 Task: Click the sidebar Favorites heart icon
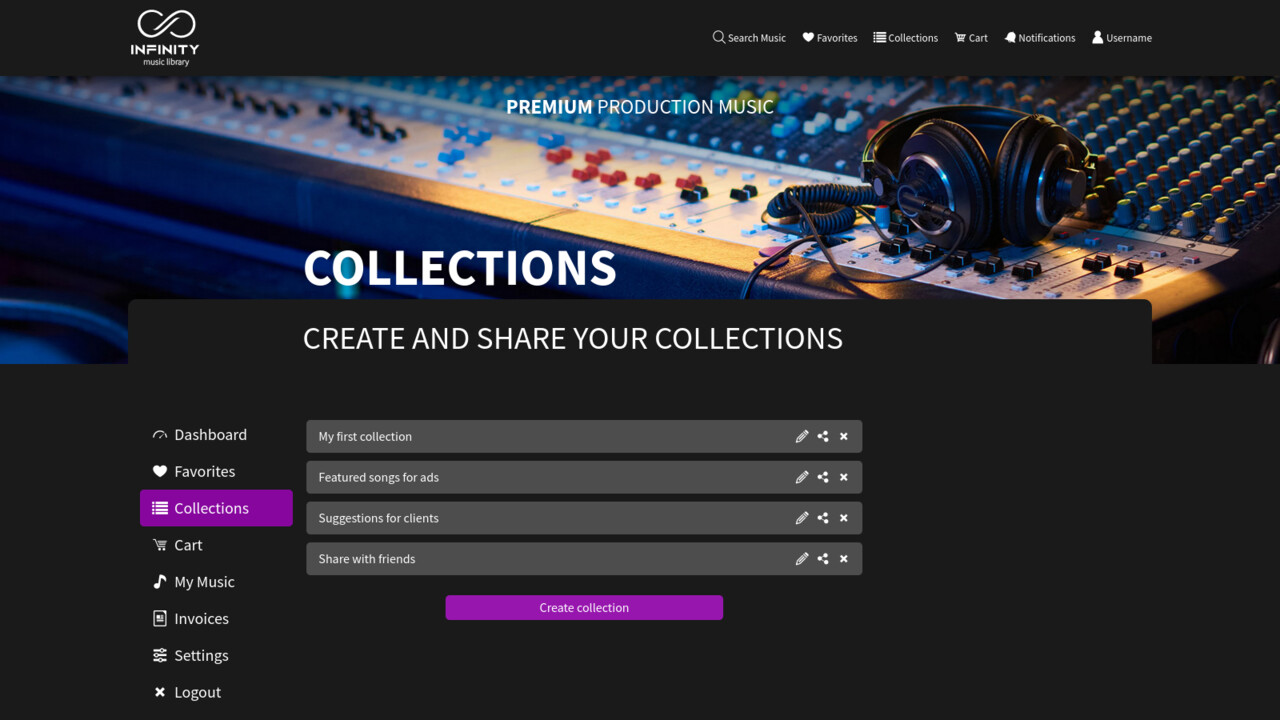[160, 471]
